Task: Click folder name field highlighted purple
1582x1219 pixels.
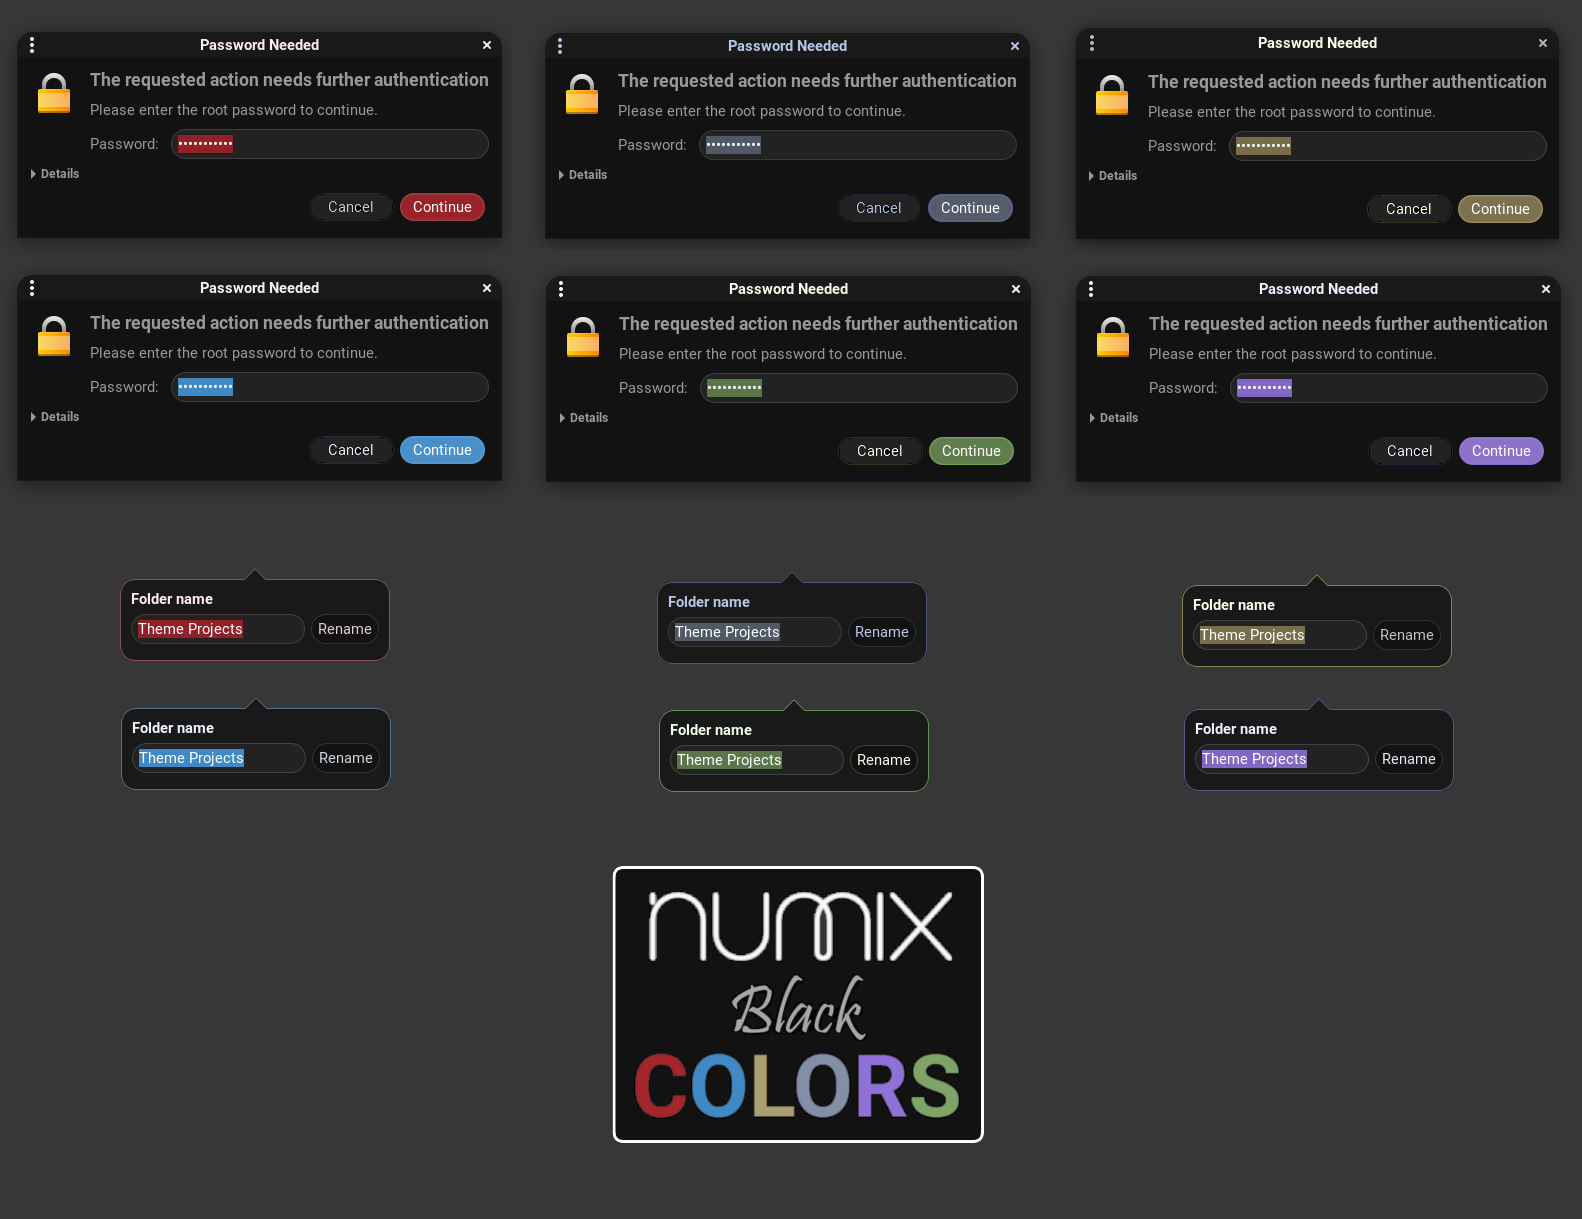Action: point(1282,759)
